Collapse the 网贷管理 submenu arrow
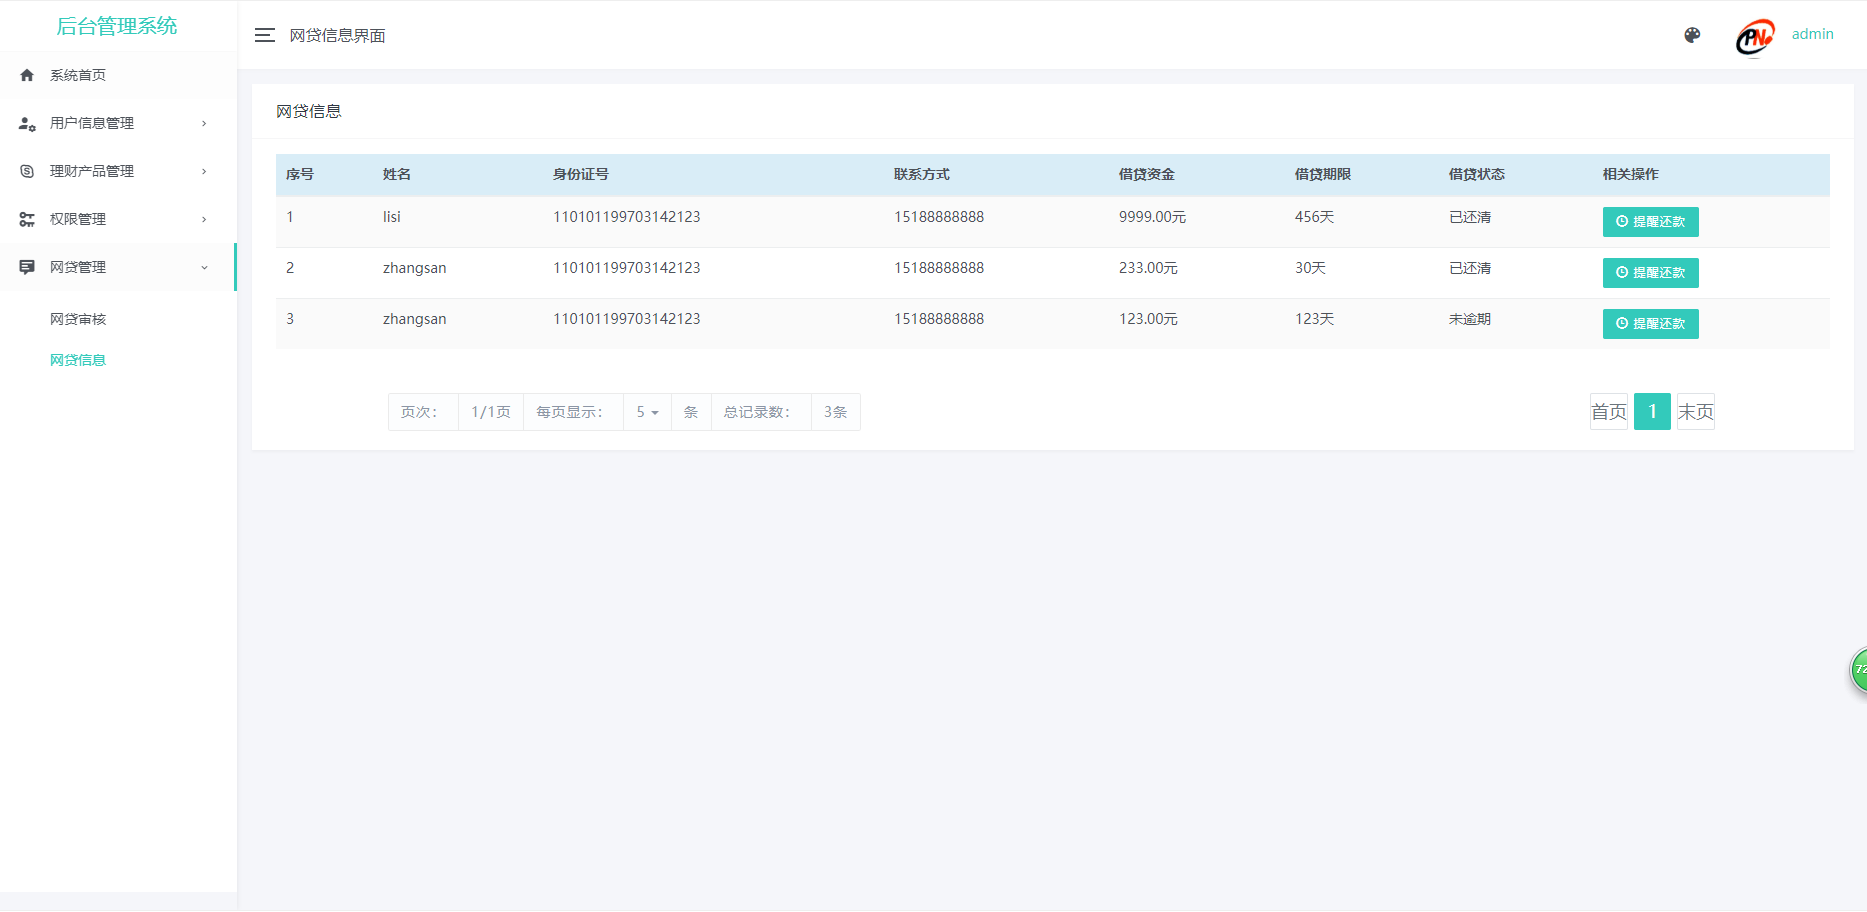Image resolution: width=1867 pixels, height=912 pixels. coord(204,267)
